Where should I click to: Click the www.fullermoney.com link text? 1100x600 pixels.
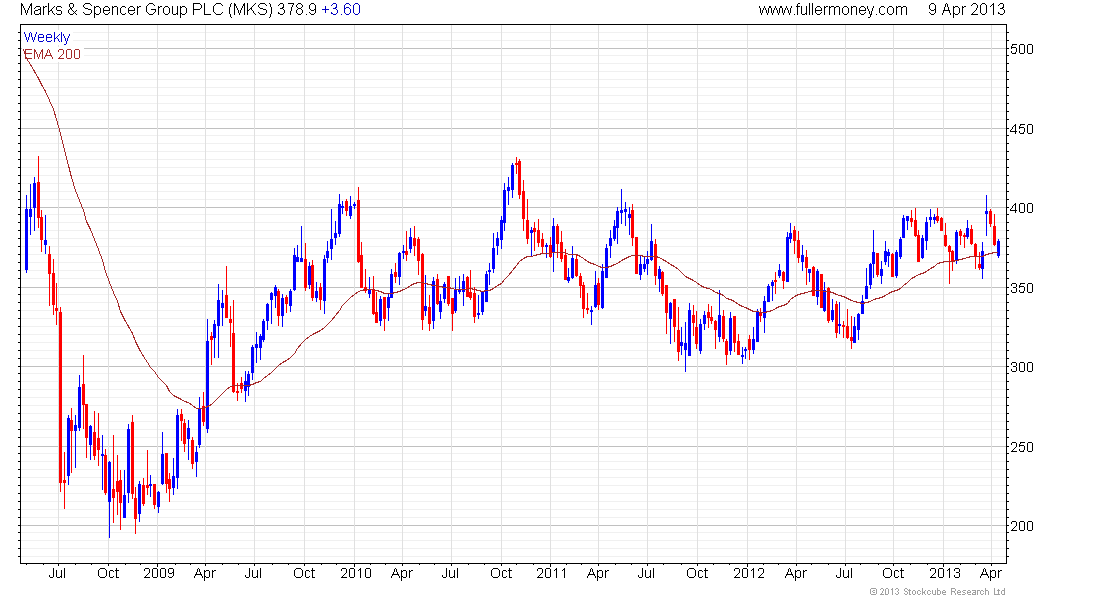(833, 10)
